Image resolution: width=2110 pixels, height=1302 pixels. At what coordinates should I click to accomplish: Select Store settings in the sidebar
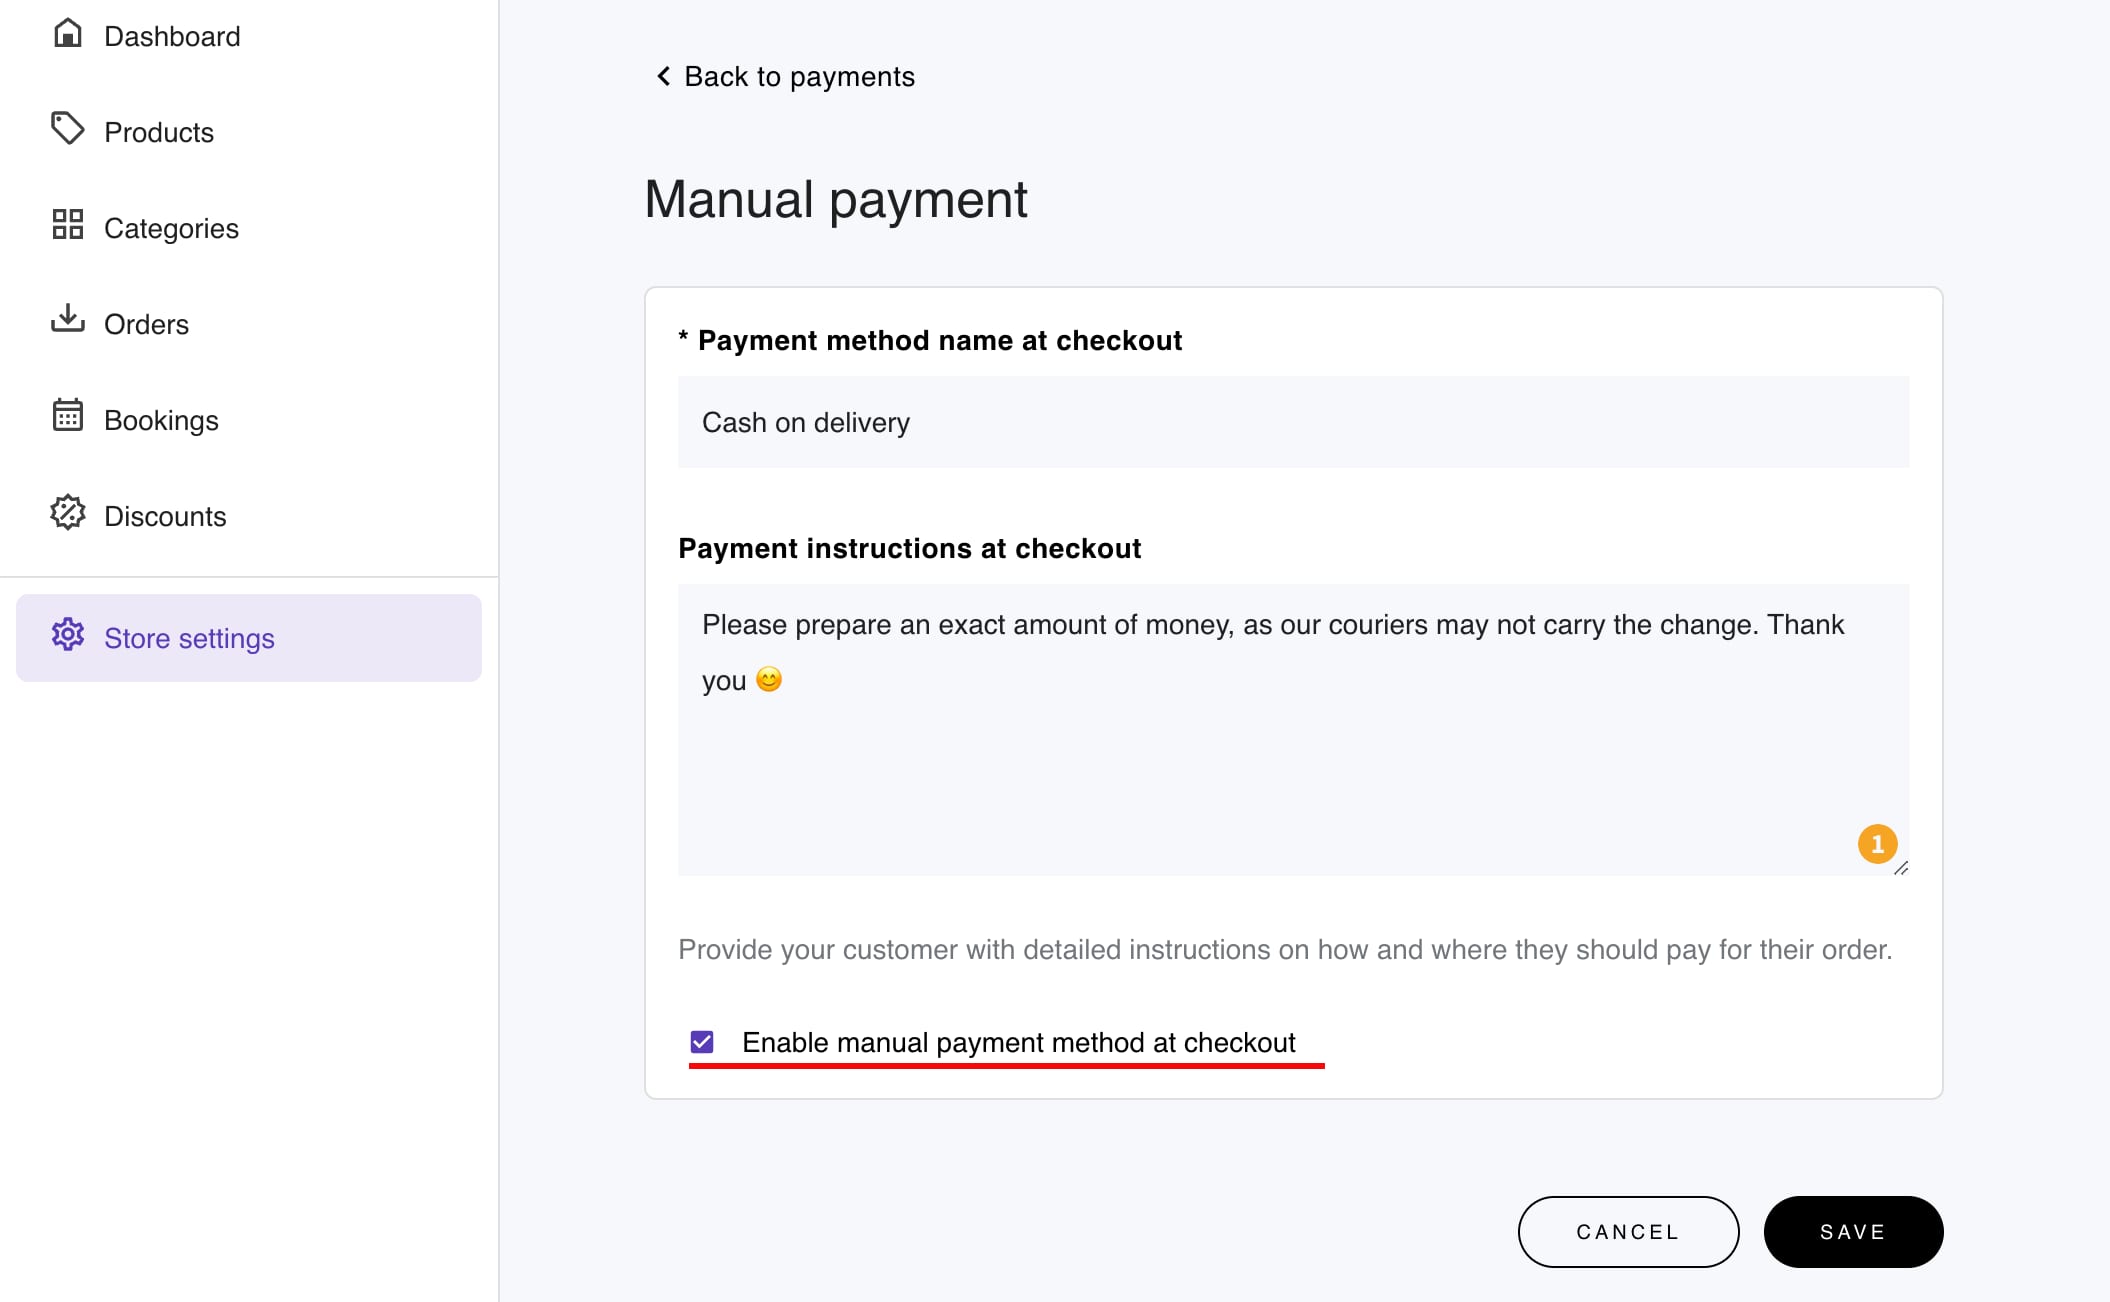pyautogui.click(x=189, y=638)
